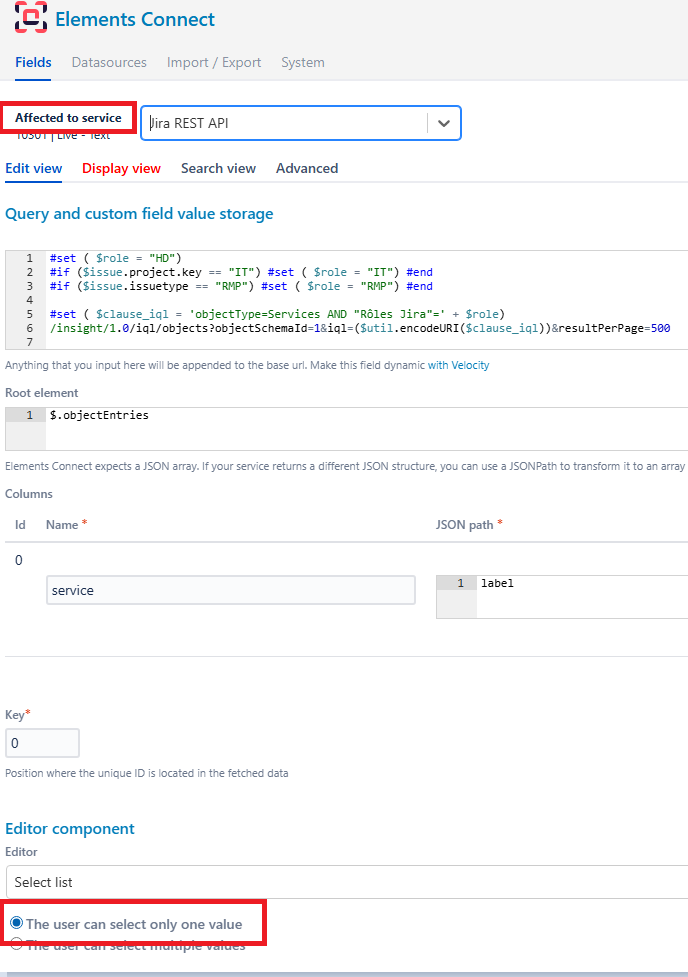This screenshot has height=977, width=688.
Task: Open the System tab
Action: click(x=302, y=62)
